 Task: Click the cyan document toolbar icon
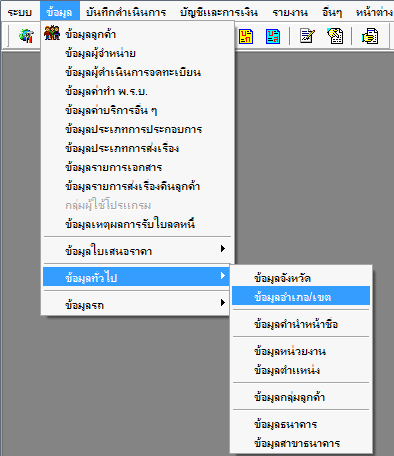pos(273,36)
